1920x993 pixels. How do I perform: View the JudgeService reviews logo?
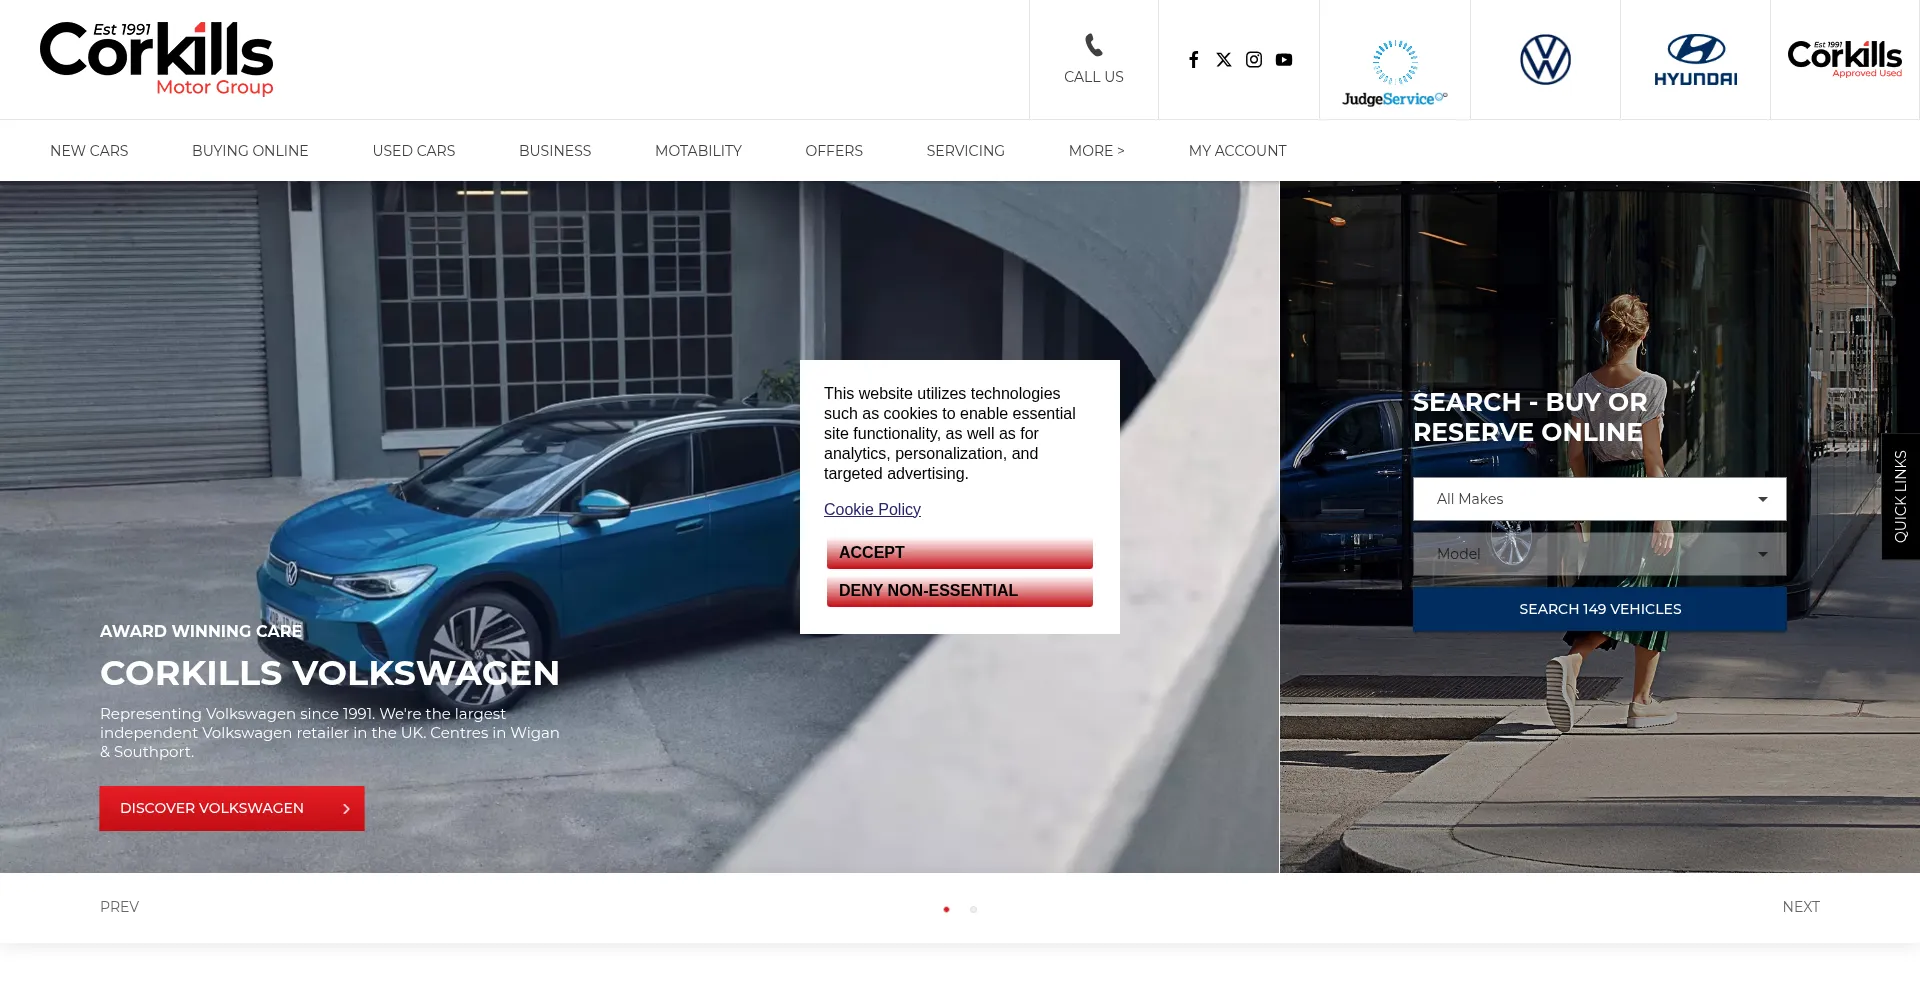pos(1395,73)
